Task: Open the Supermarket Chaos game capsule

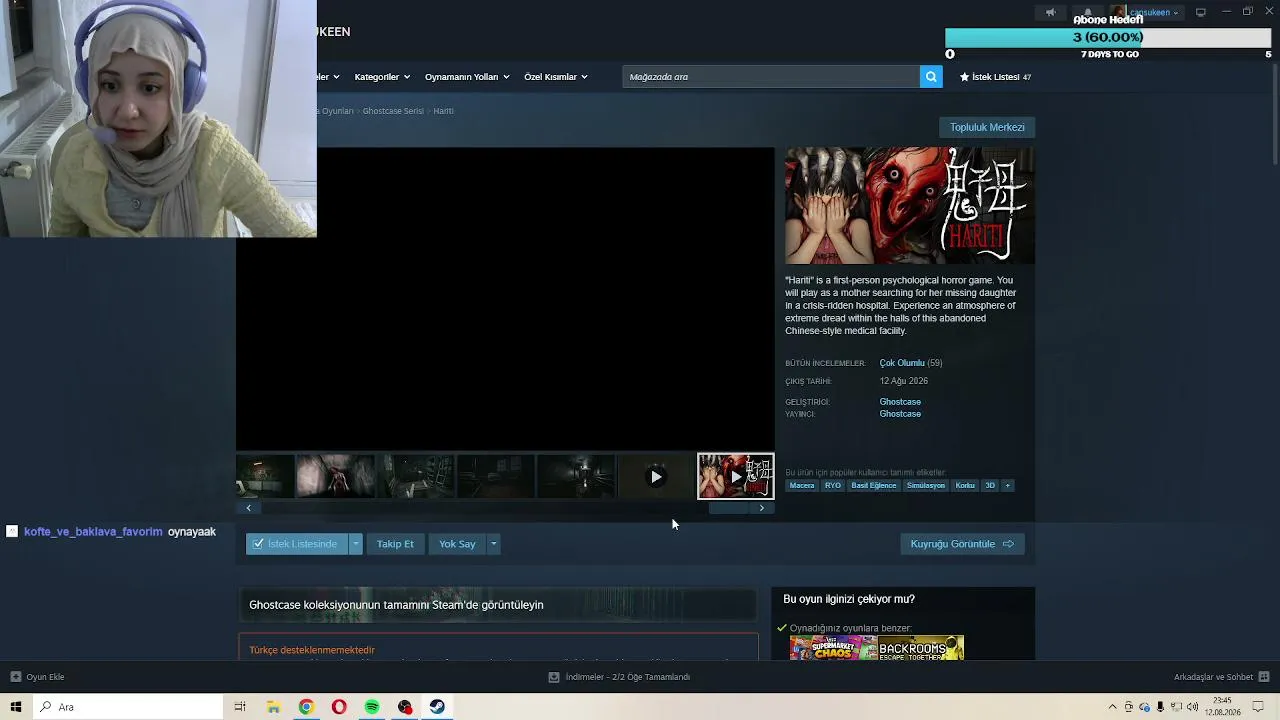Action: (833, 648)
